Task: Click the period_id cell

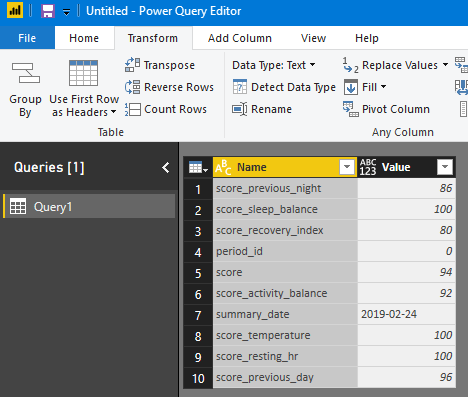Action: click(x=285, y=251)
